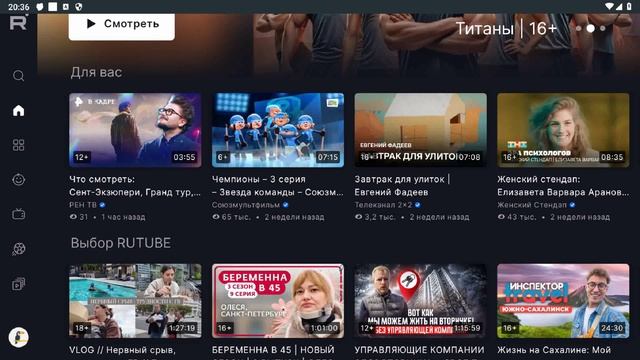
Task: Click the Wi-Fi signal status icon
Action: (x=609, y=7)
